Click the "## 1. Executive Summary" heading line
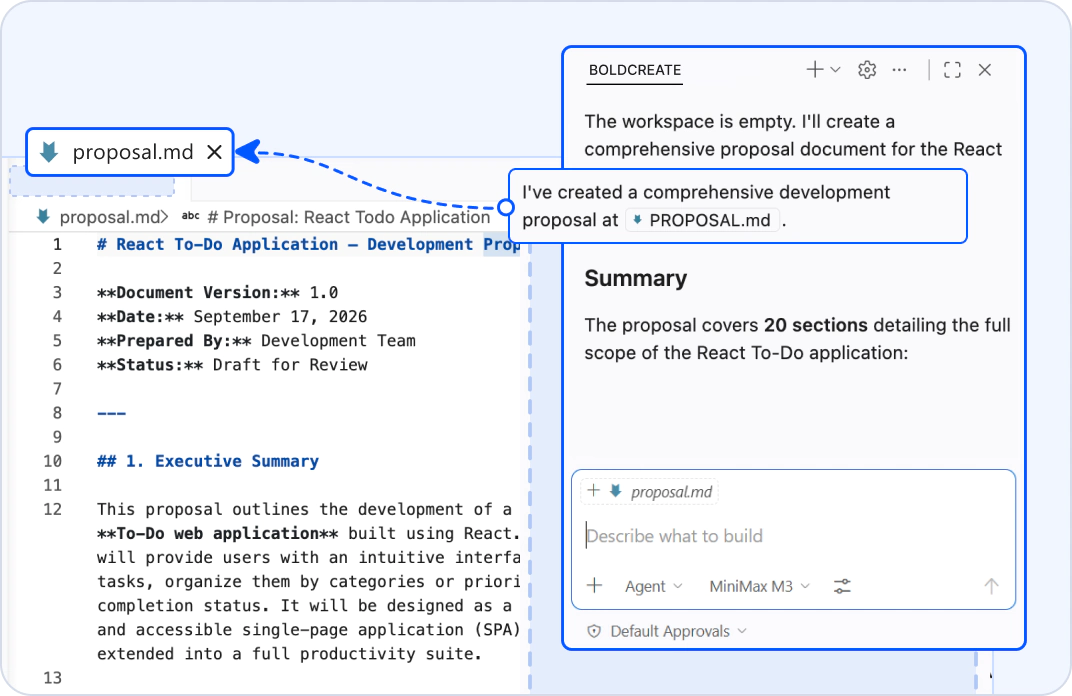This screenshot has width=1072, height=696. tap(208, 461)
